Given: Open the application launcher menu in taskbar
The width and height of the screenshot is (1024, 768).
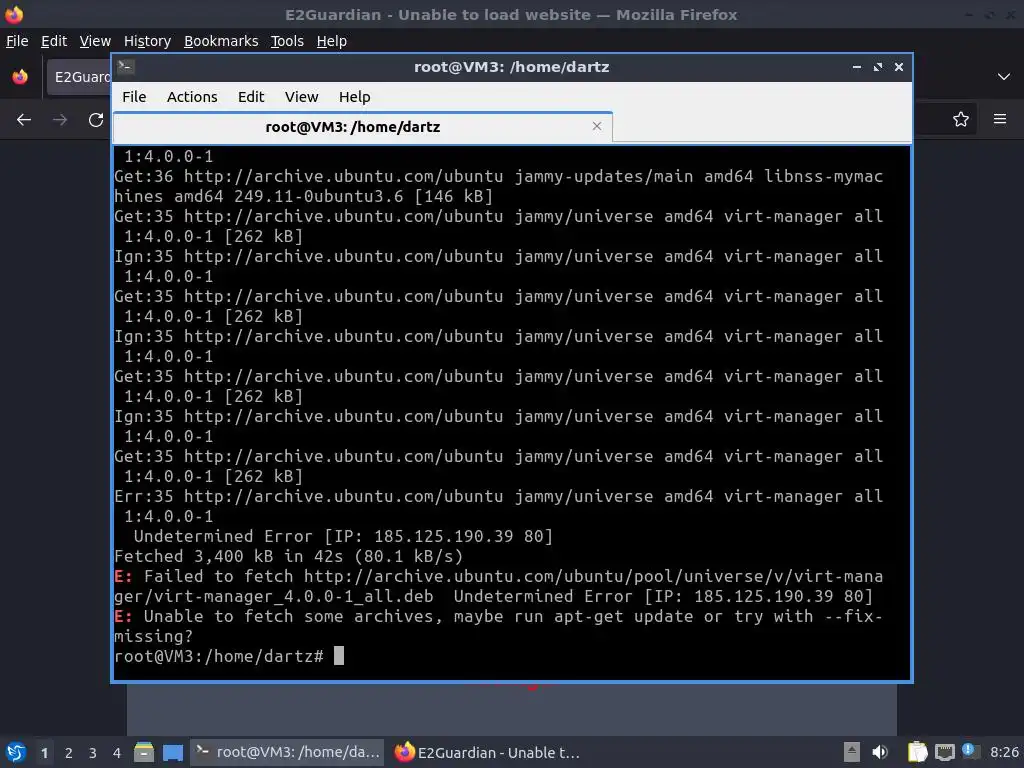Looking at the screenshot, I should click(16, 752).
